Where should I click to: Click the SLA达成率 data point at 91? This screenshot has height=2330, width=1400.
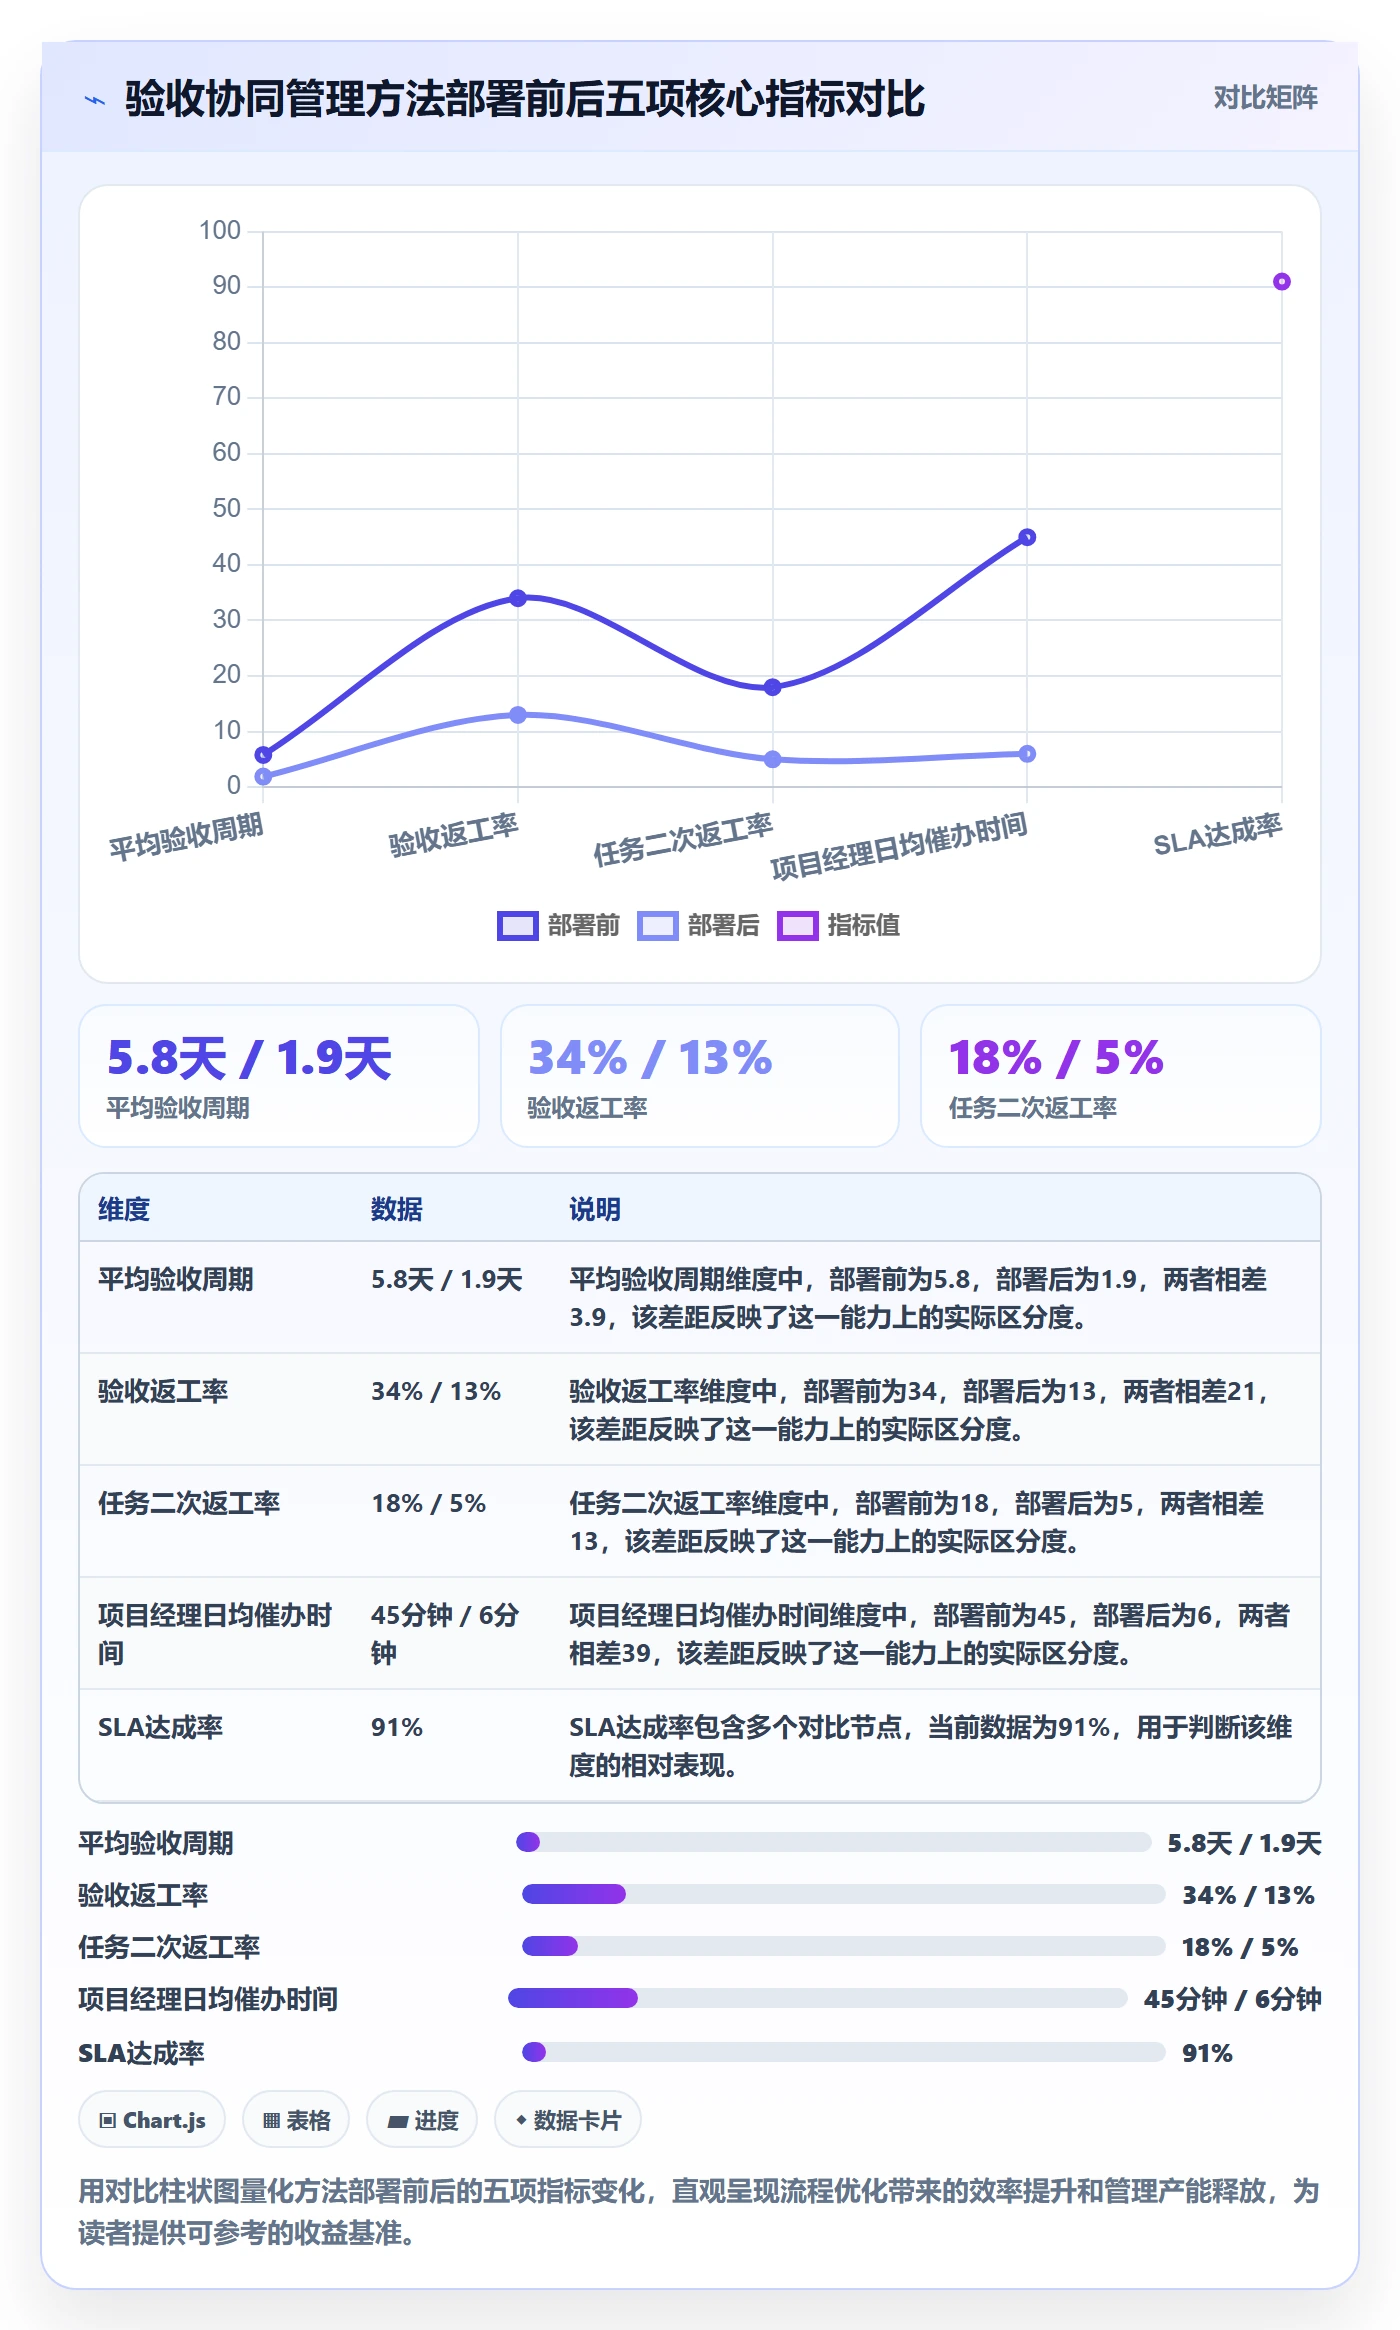(1281, 282)
